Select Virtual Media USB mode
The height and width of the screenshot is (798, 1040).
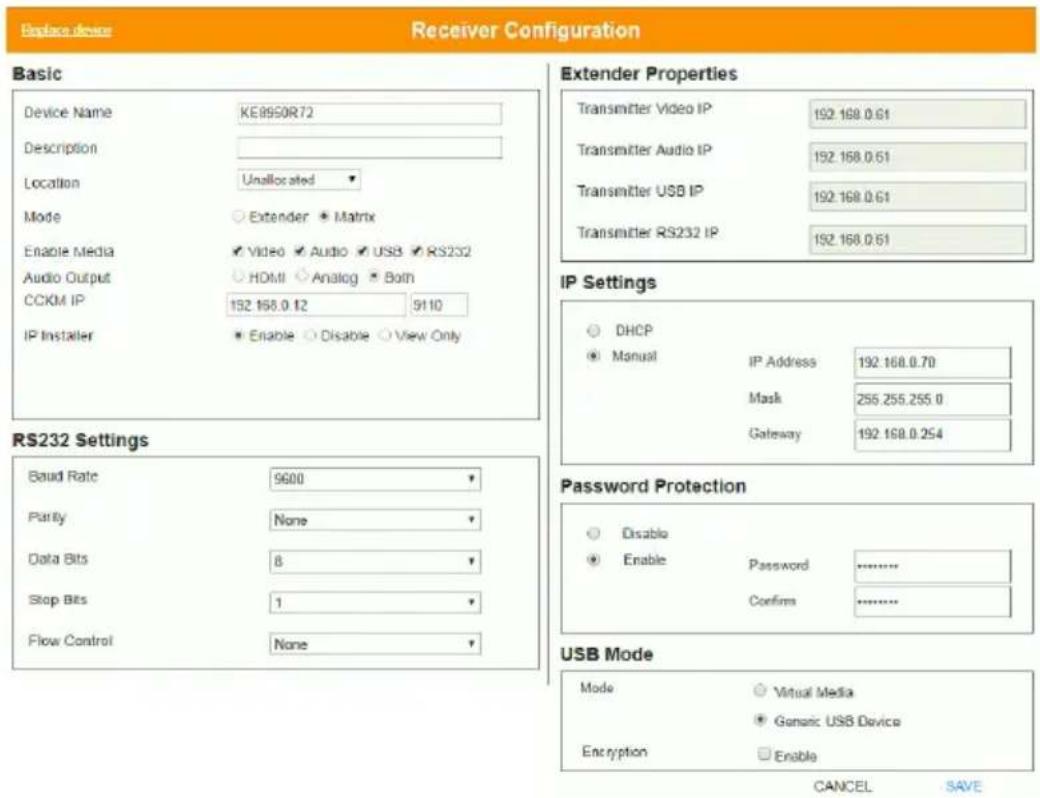tap(760, 691)
